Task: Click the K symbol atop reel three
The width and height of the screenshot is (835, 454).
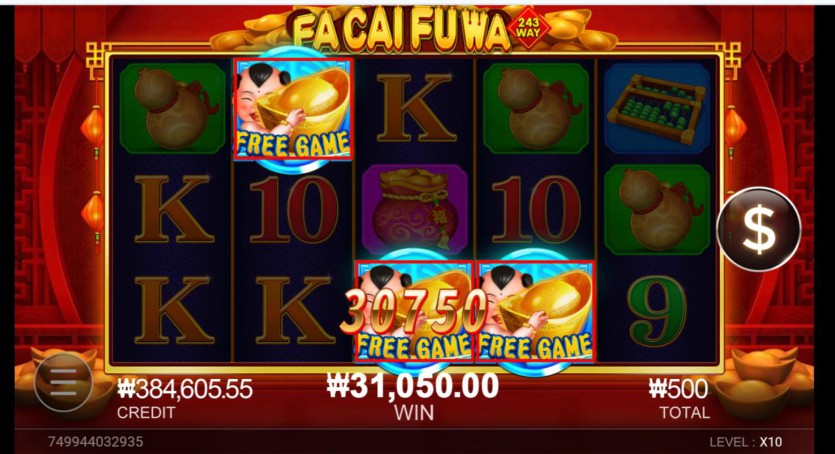Action: [x=414, y=109]
